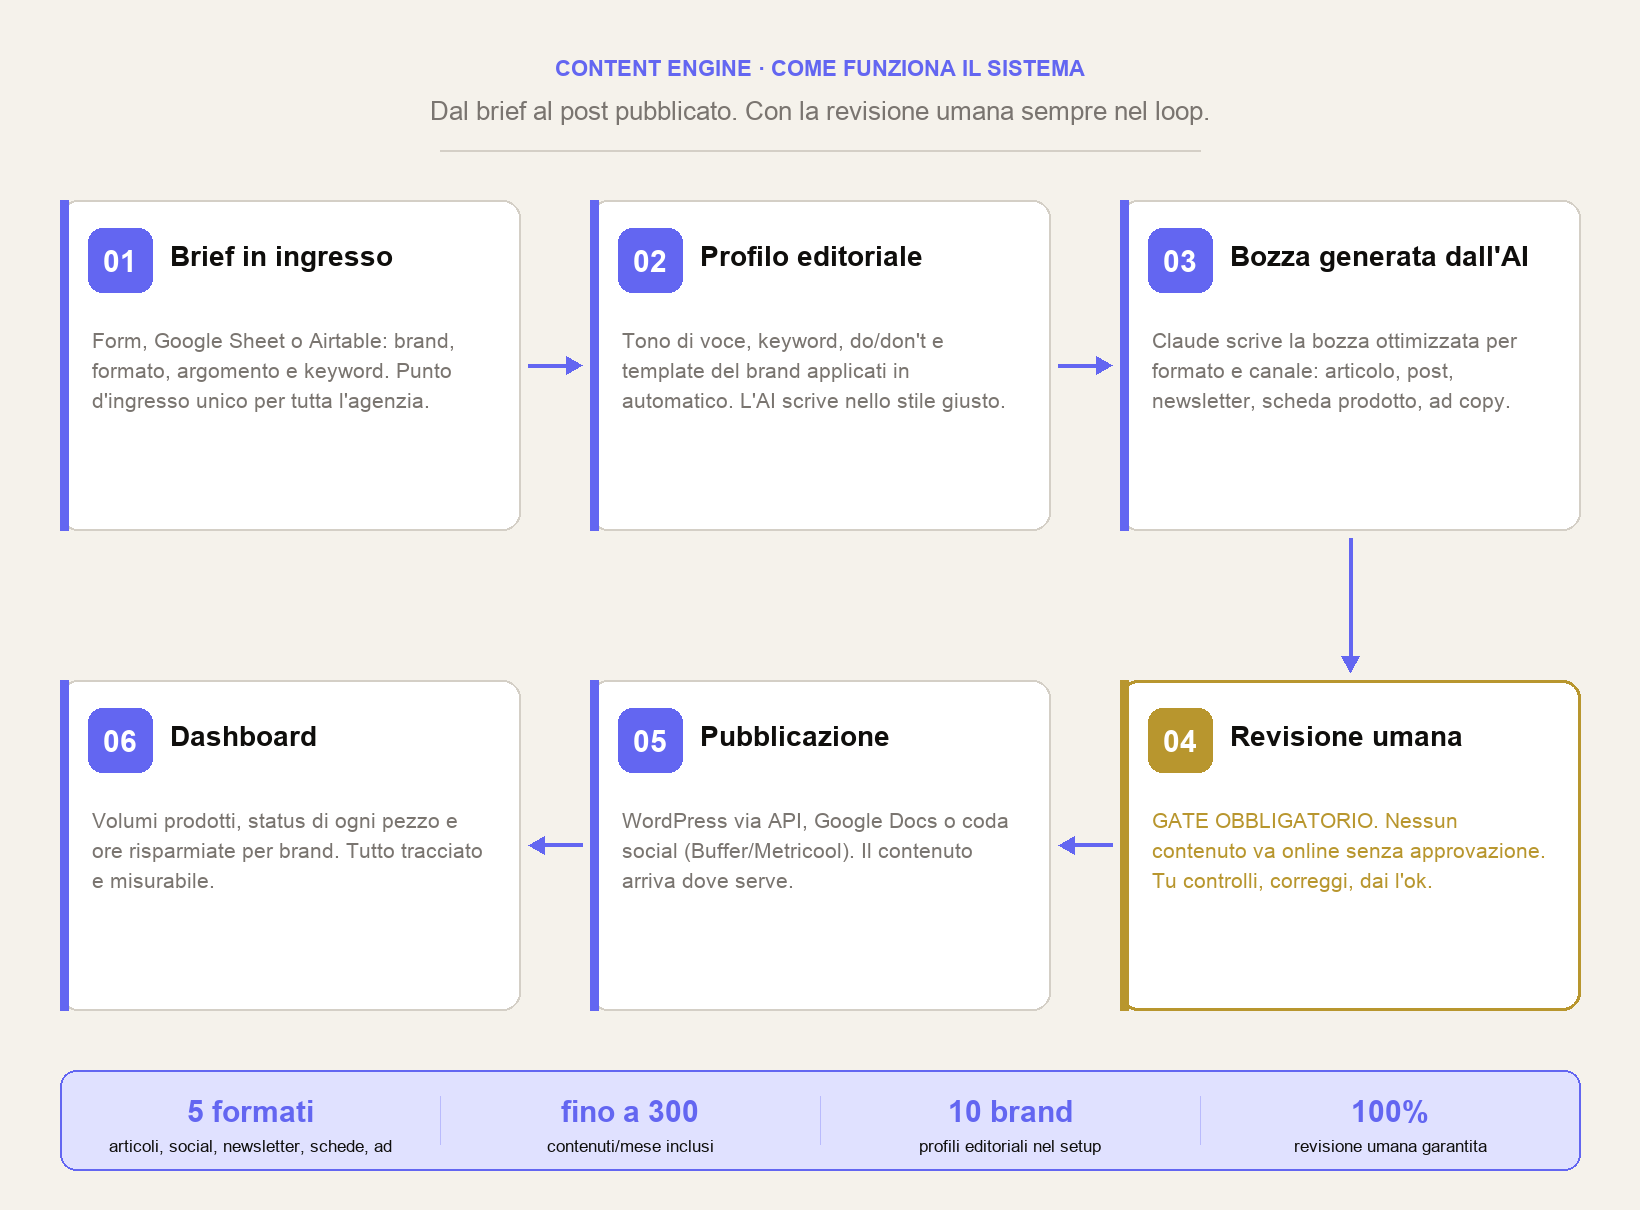Click description starting 'WordPress via API'

click(x=815, y=851)
